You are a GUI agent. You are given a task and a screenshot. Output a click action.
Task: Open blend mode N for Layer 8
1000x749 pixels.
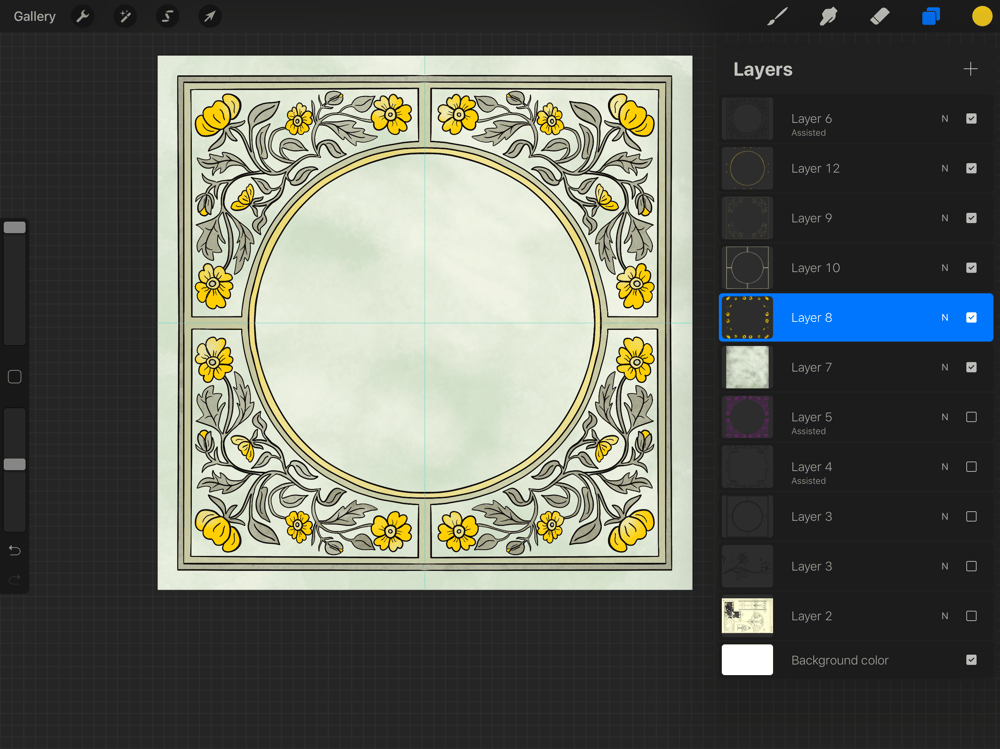945,318
